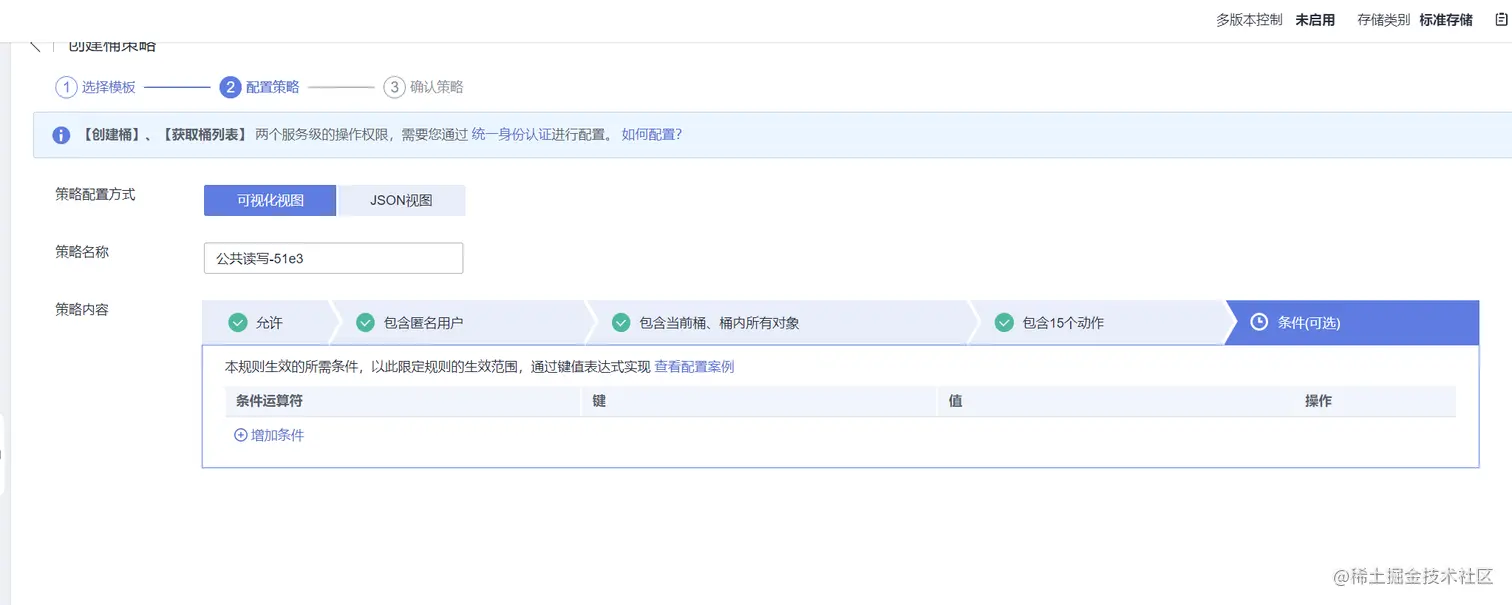The width and height of the screenshot is (1512, 605).
Task: Click the 策略配置方式 label
Action: (x=95, y=194)
